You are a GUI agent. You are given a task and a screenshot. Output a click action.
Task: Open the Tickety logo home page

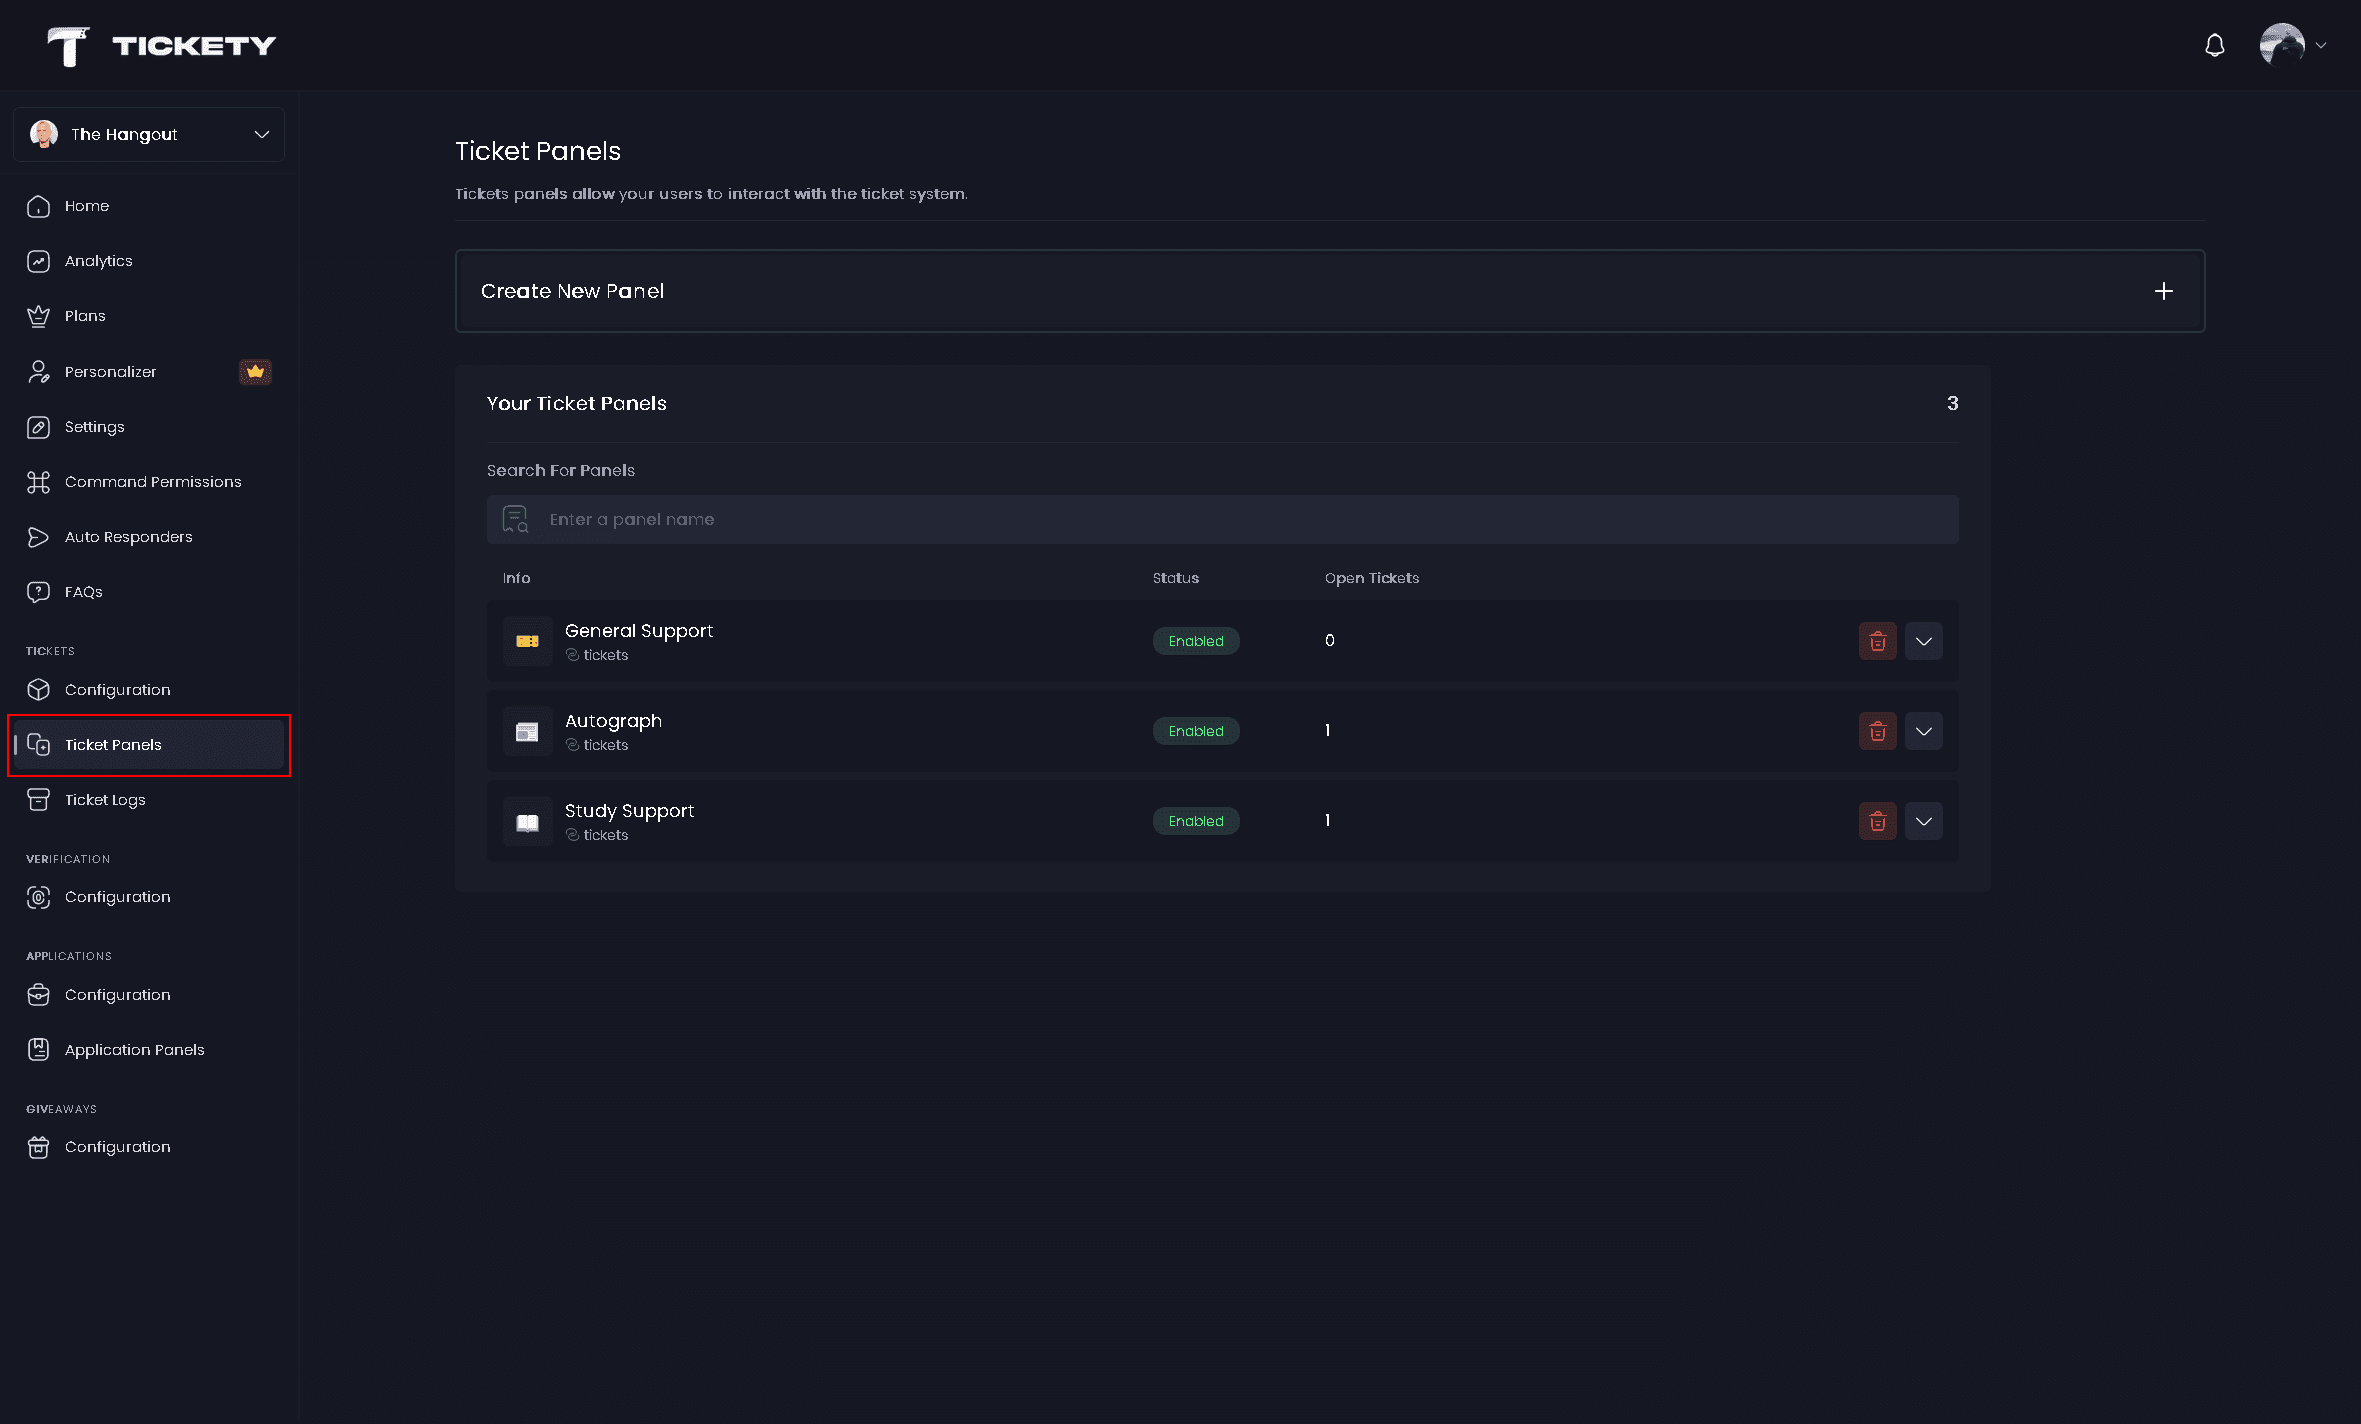point(160,44)
